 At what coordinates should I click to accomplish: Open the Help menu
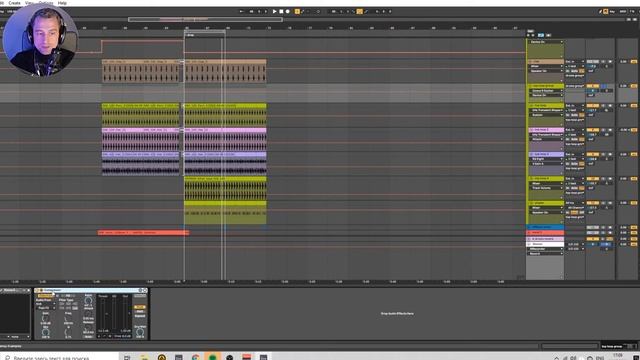tap(62, 3)
